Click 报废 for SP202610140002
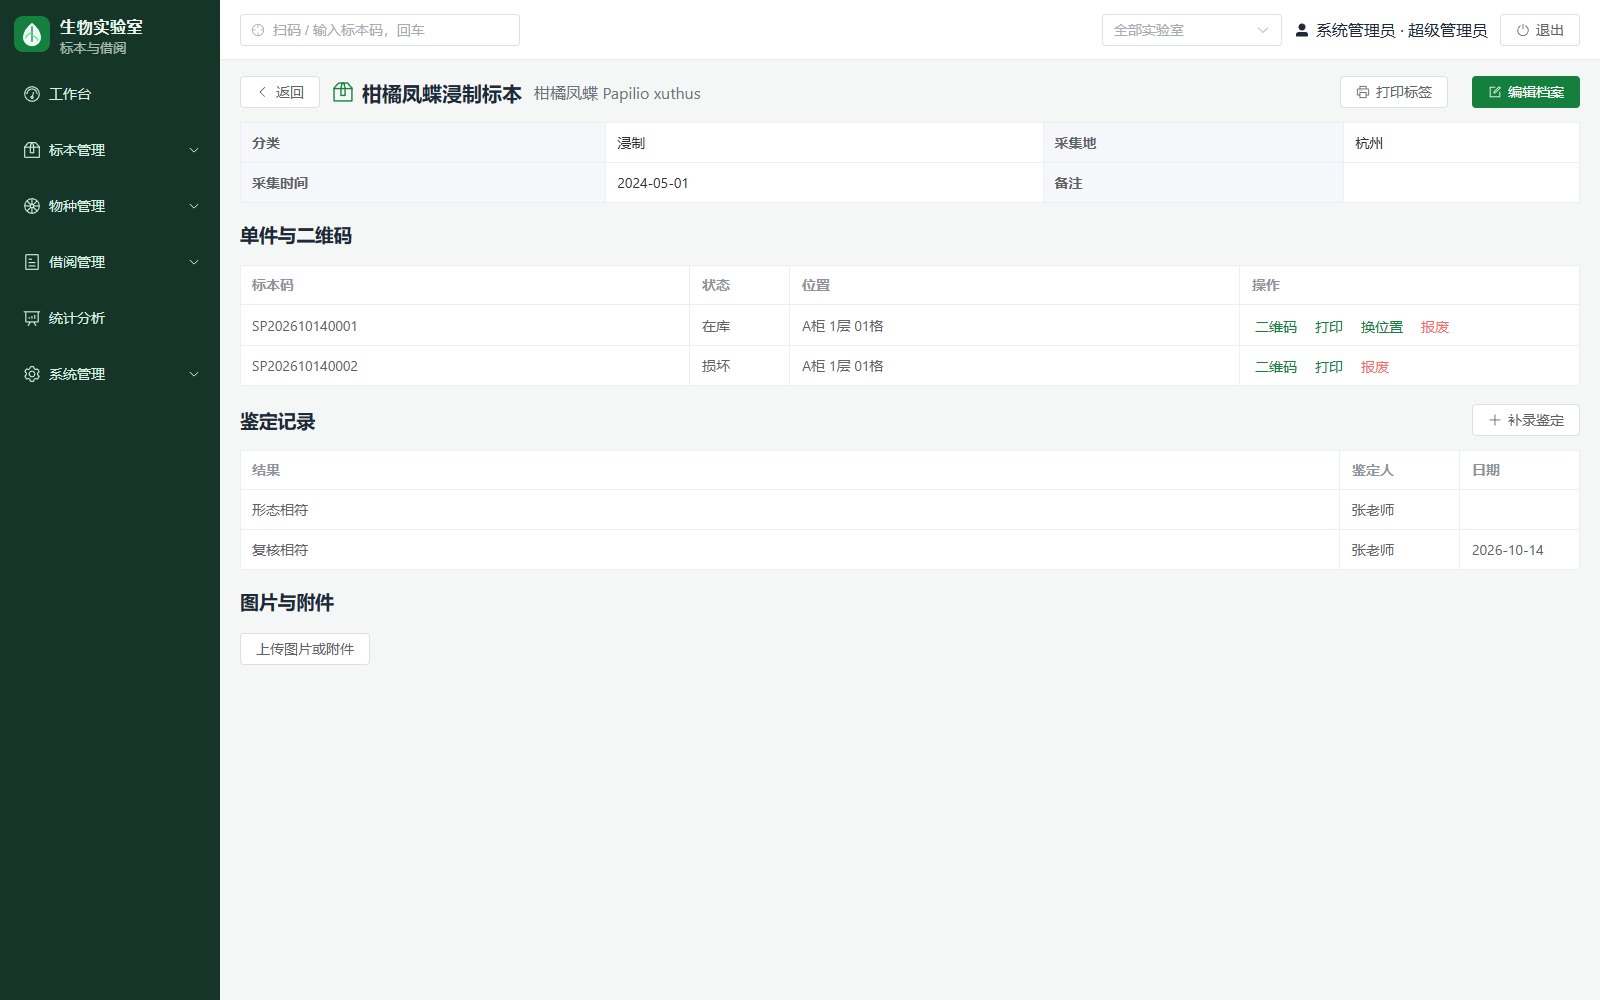The width and height of the screenshot is (1600, 1000). (x=1375, y=367)
